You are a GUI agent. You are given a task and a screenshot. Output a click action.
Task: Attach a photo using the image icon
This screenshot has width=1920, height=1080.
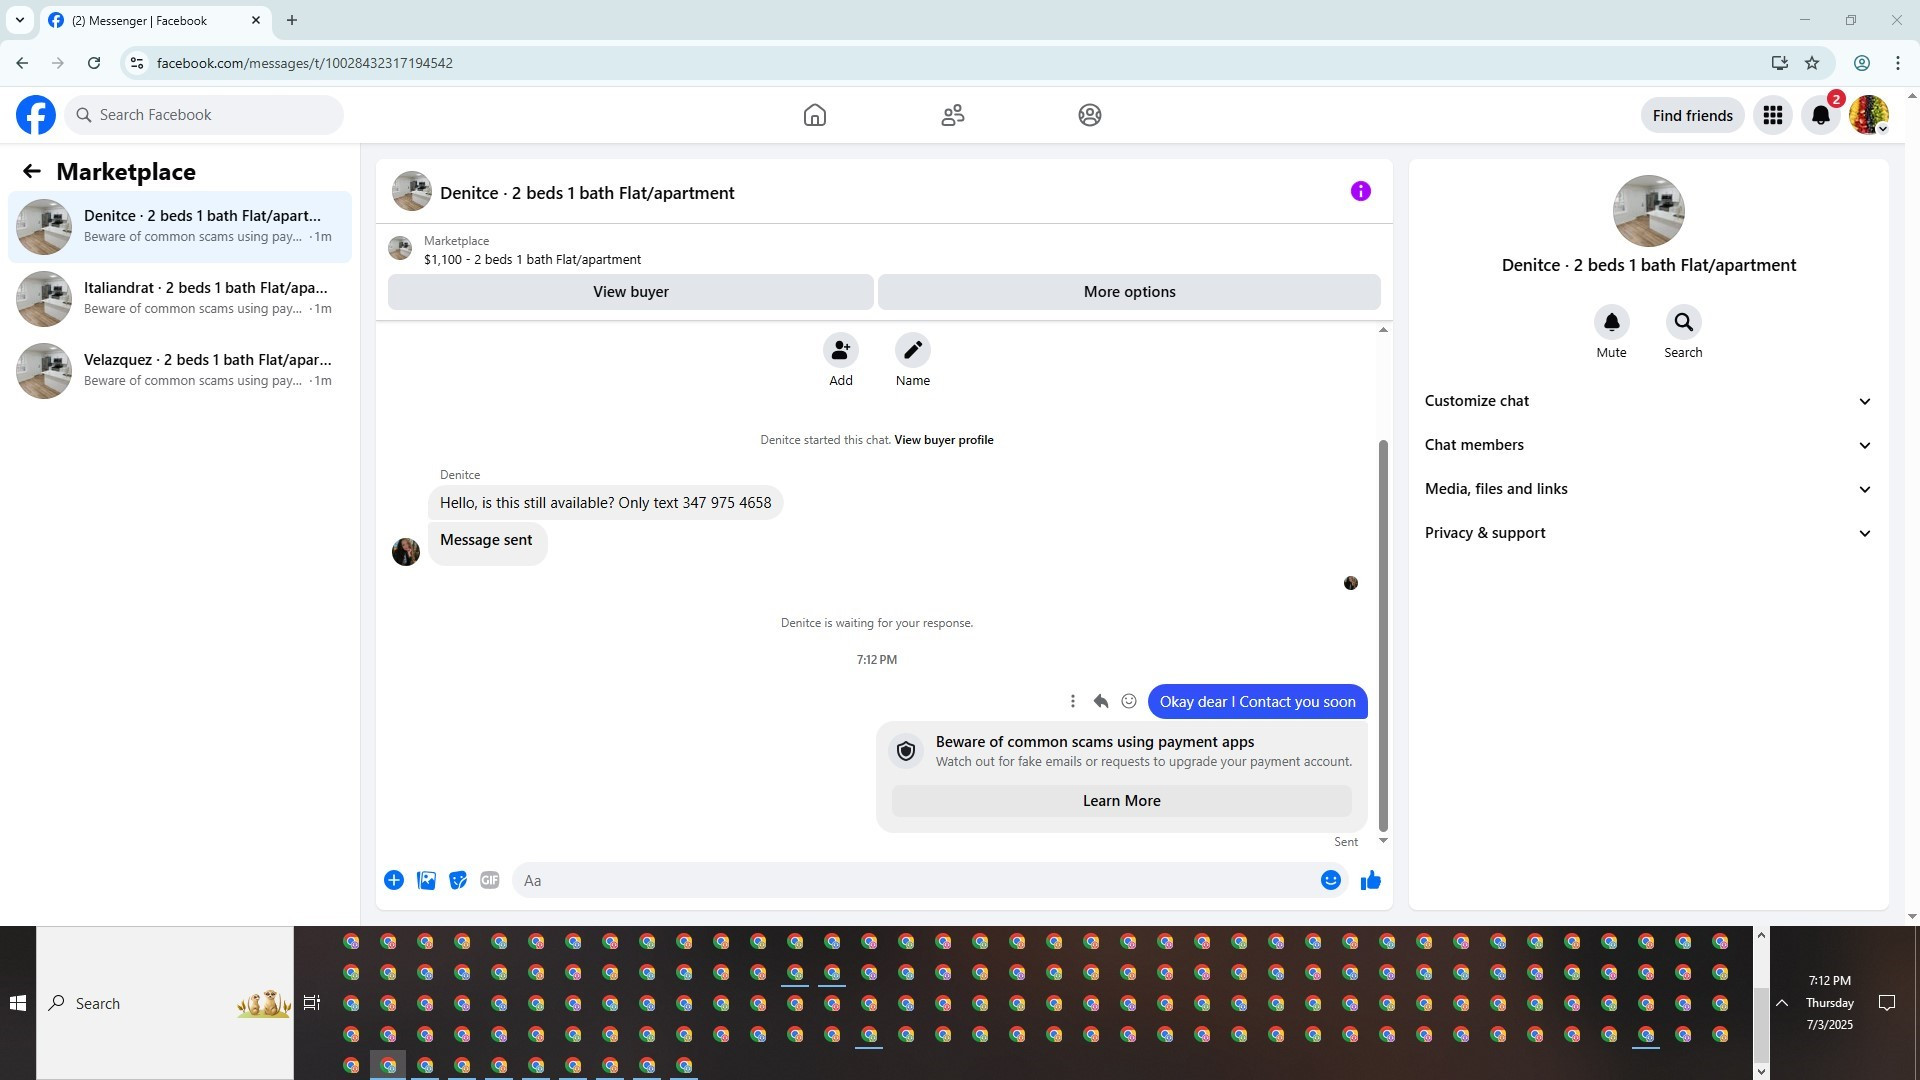426,880
